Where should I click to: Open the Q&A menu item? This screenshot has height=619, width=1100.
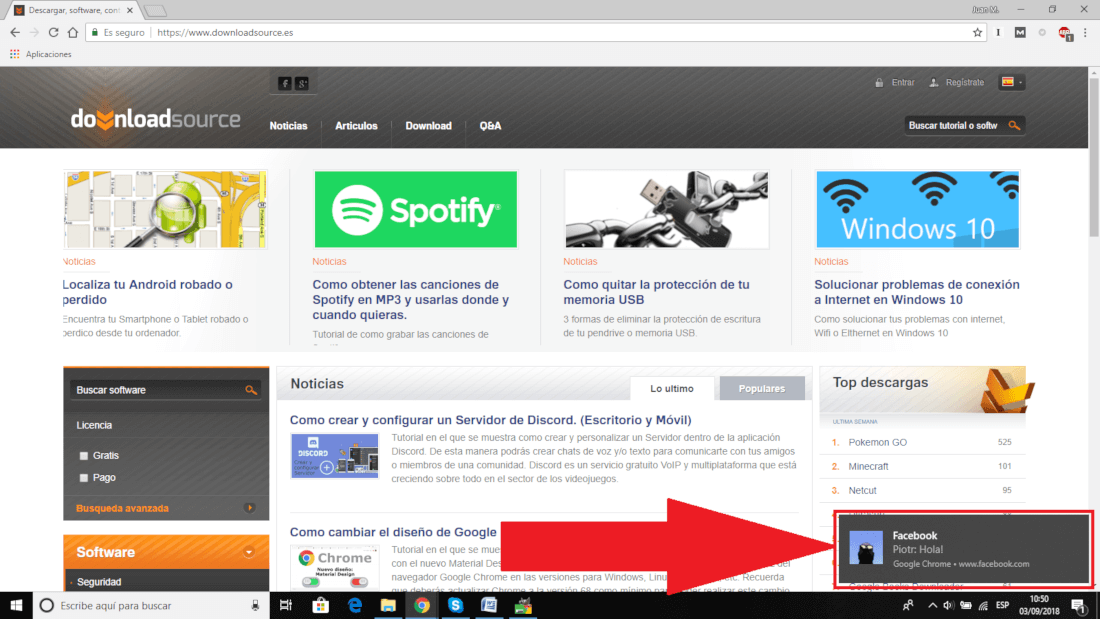tap(490, 126)
